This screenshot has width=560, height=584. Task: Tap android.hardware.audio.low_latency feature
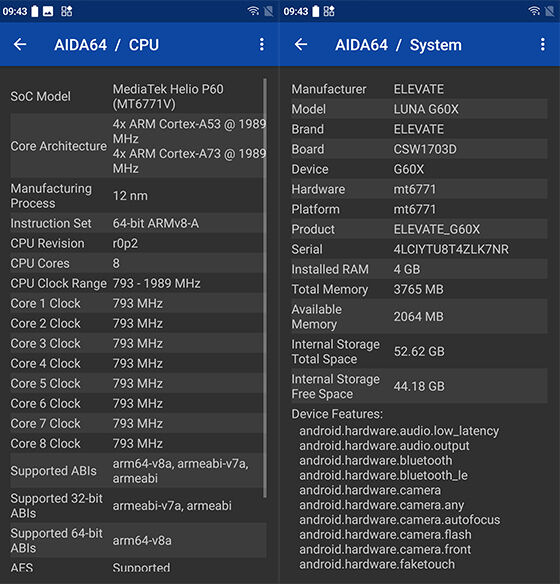(399, 431)
